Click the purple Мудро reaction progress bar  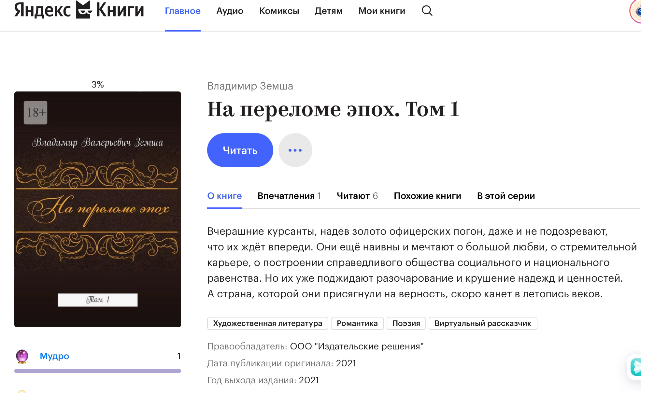pos(98,371)
